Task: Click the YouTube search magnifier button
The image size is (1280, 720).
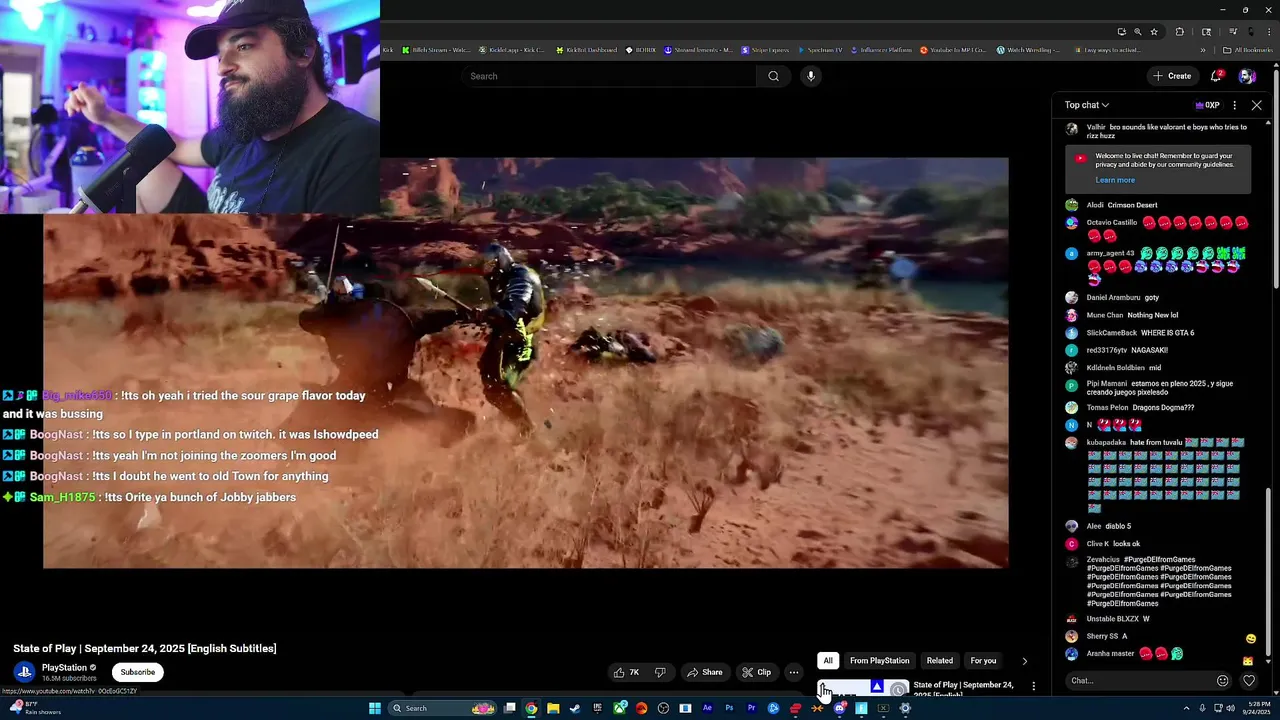Action: click(x=773, y=76)
